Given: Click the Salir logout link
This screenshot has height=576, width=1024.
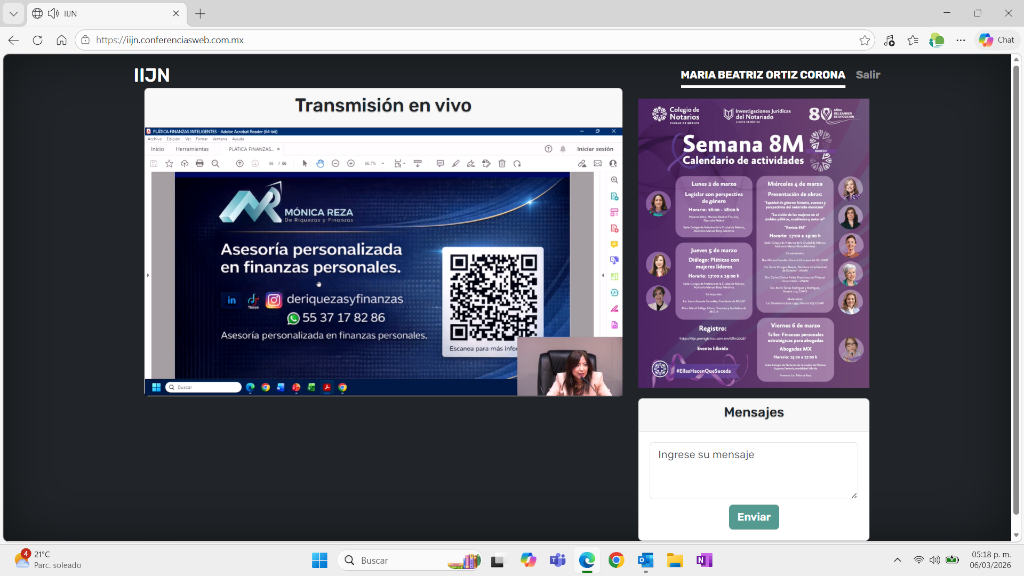Looking at the screenshot, I should click(x=868, y=75).
